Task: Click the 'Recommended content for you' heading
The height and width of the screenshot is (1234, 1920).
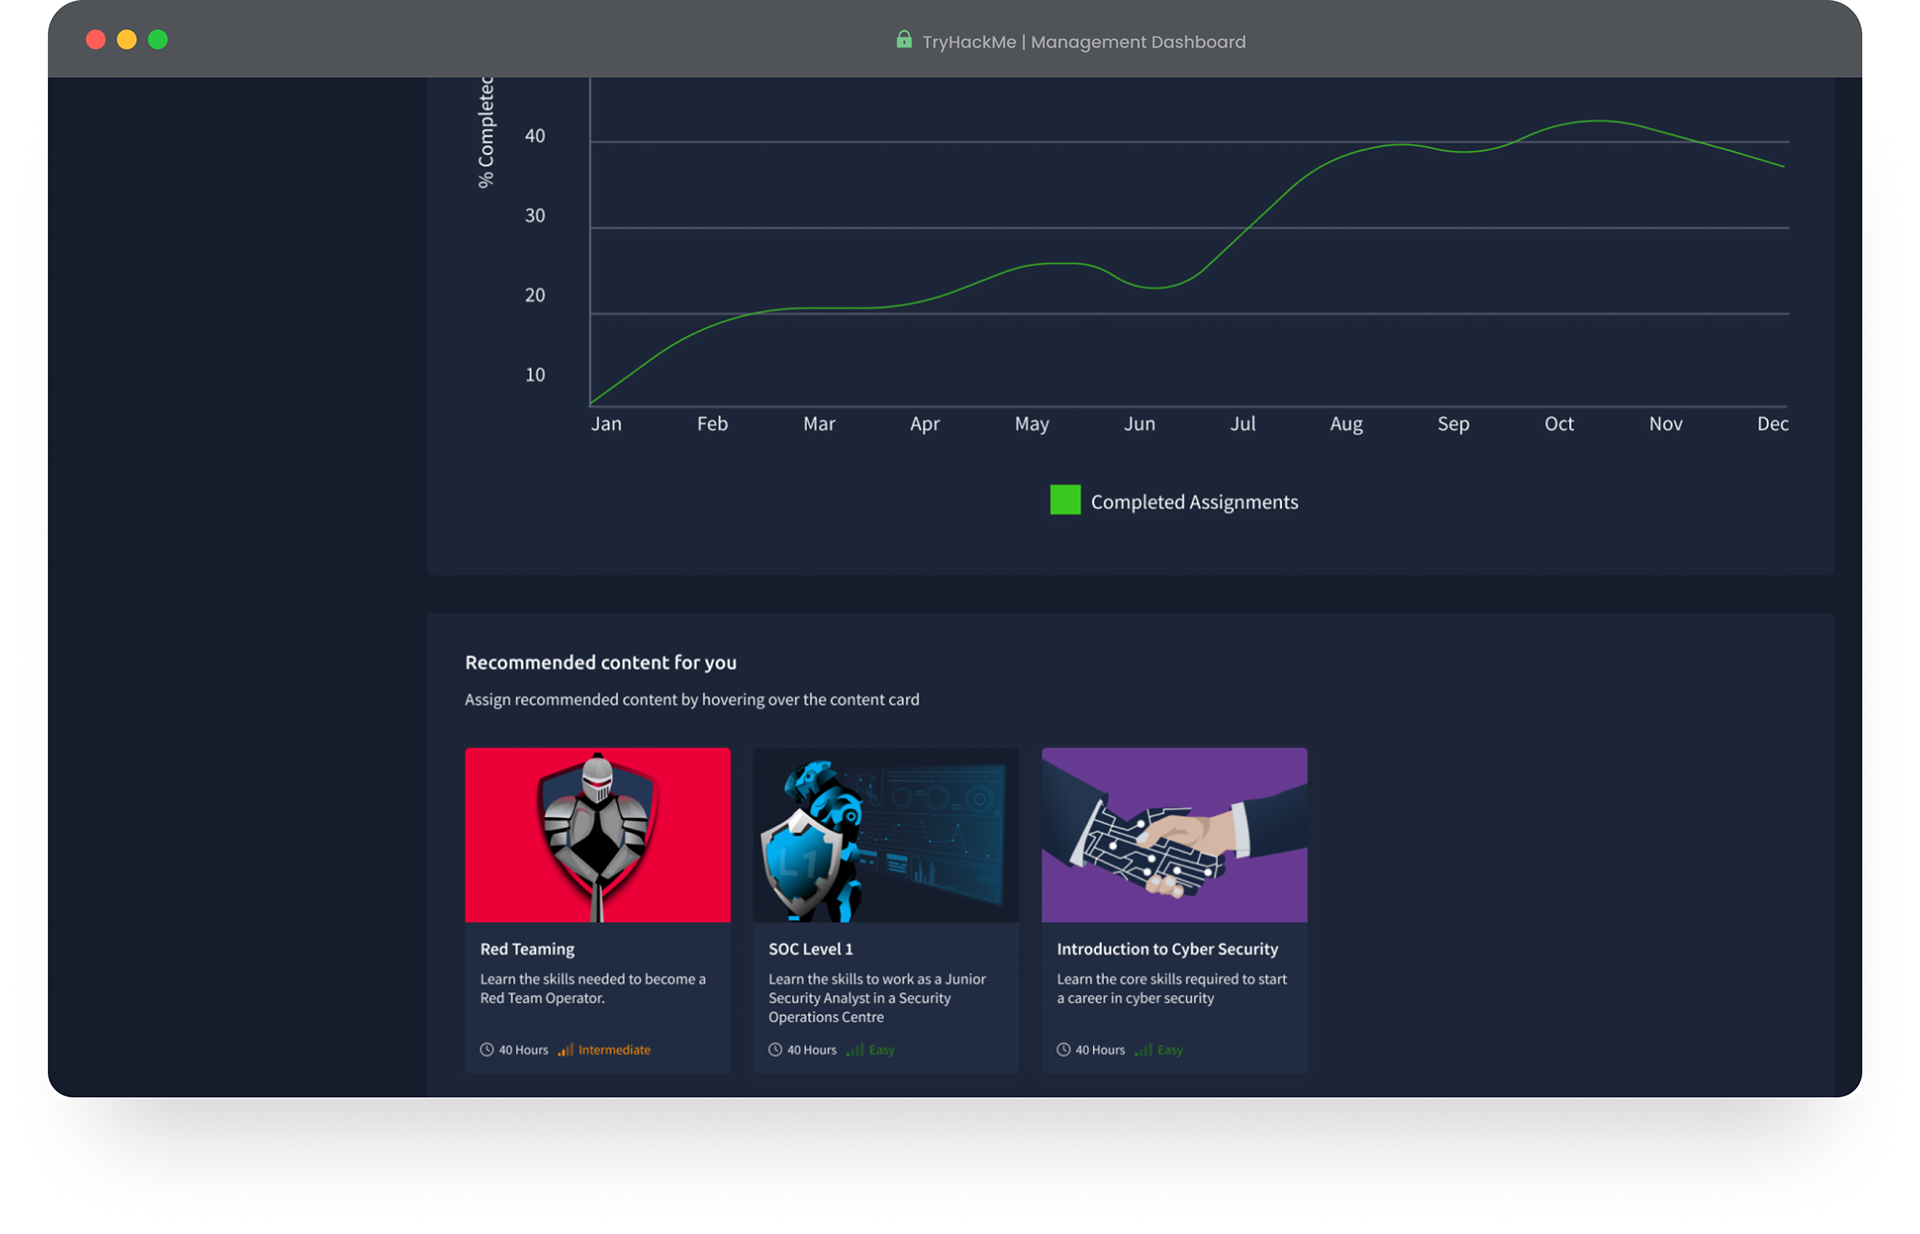Action: tap(601, 662)
